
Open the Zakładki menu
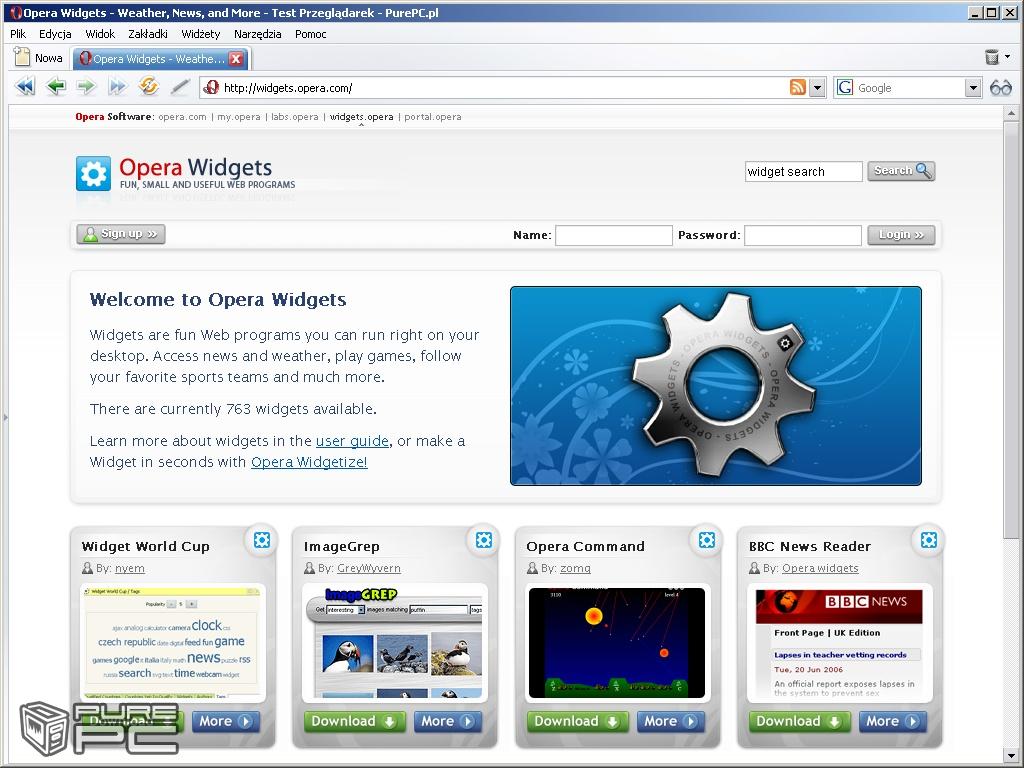pos(148,34)
